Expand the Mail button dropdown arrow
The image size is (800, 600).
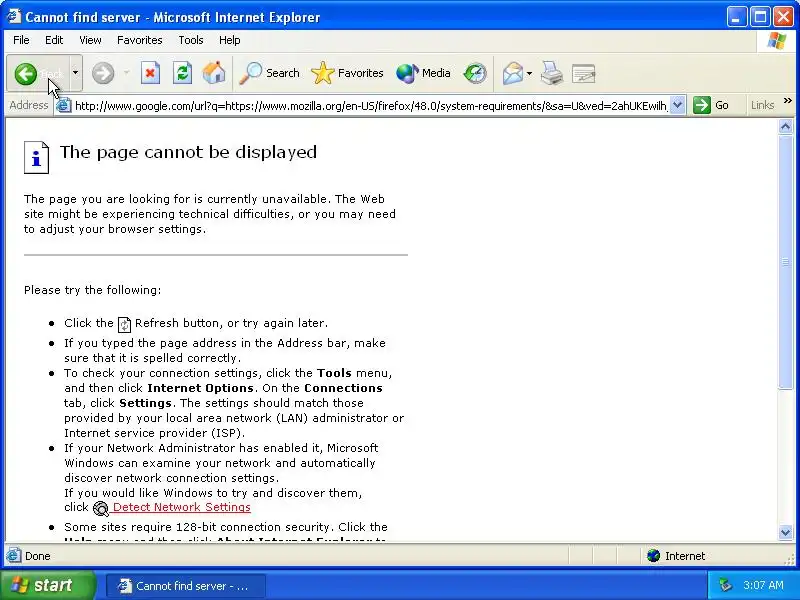[x=529, y=73]
